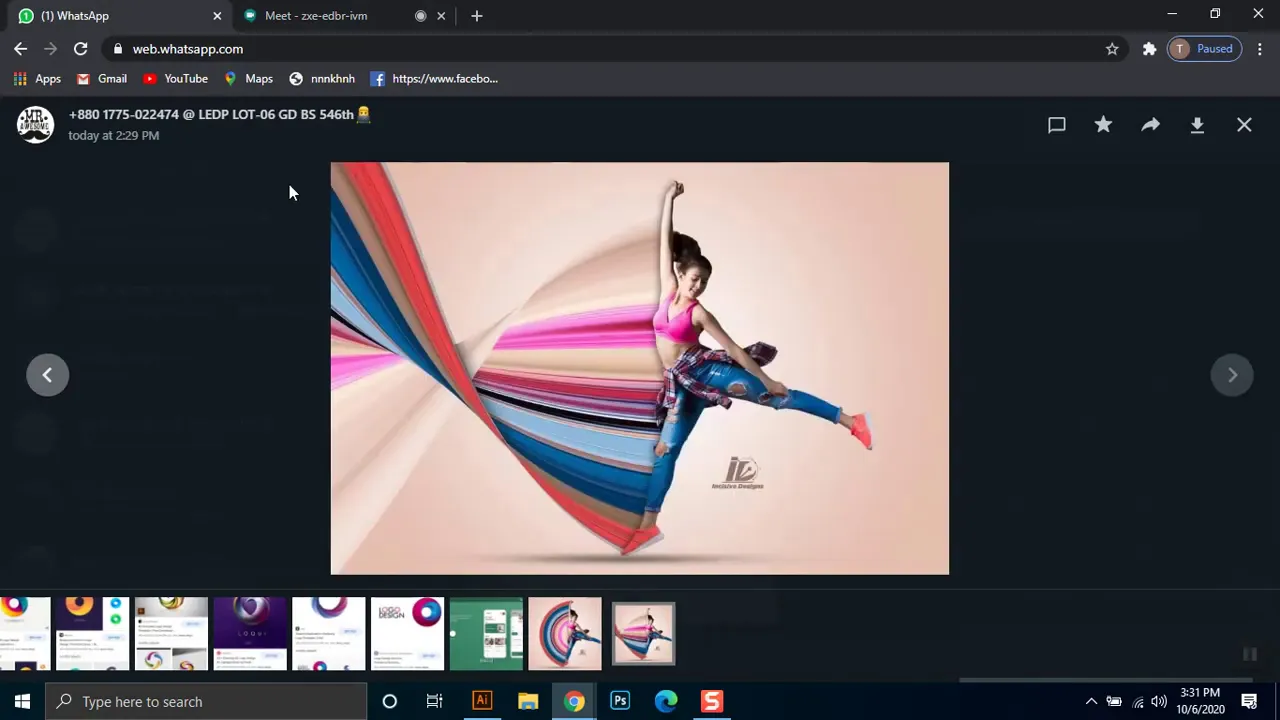
Task: Select the purple LOQUI logo thumbnail
Action: point(250,634)
